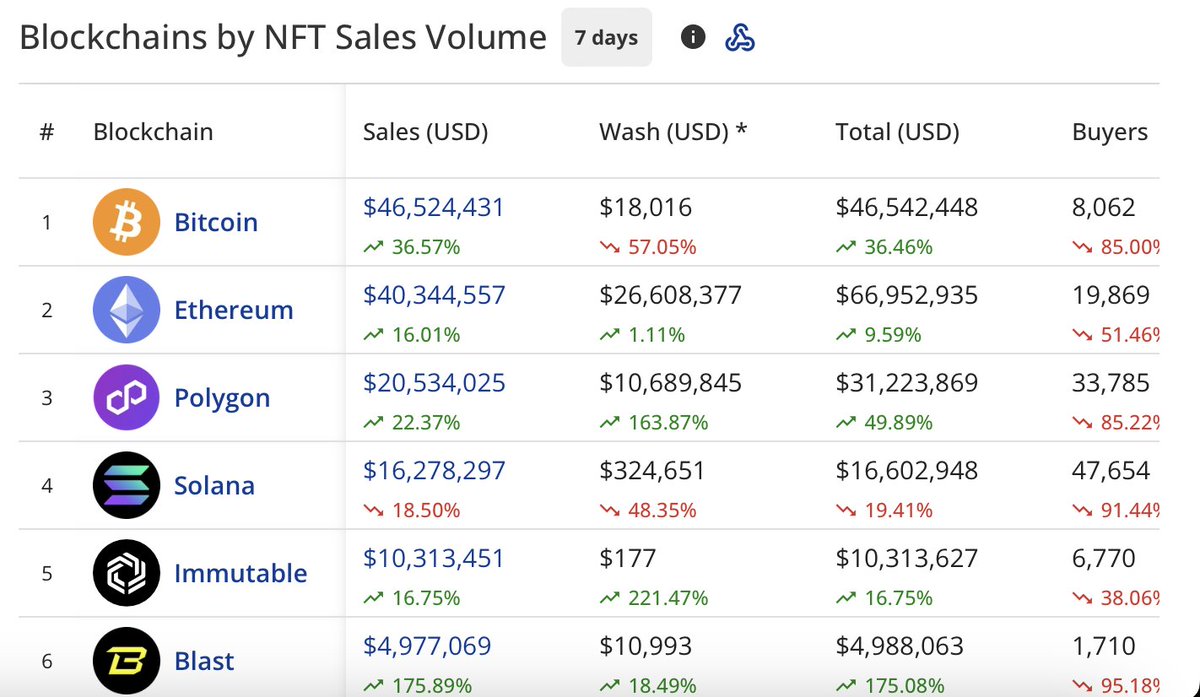Click Blast total $4,988,063
Screen dimensions: 1200x697
click(x=900, y=646)
